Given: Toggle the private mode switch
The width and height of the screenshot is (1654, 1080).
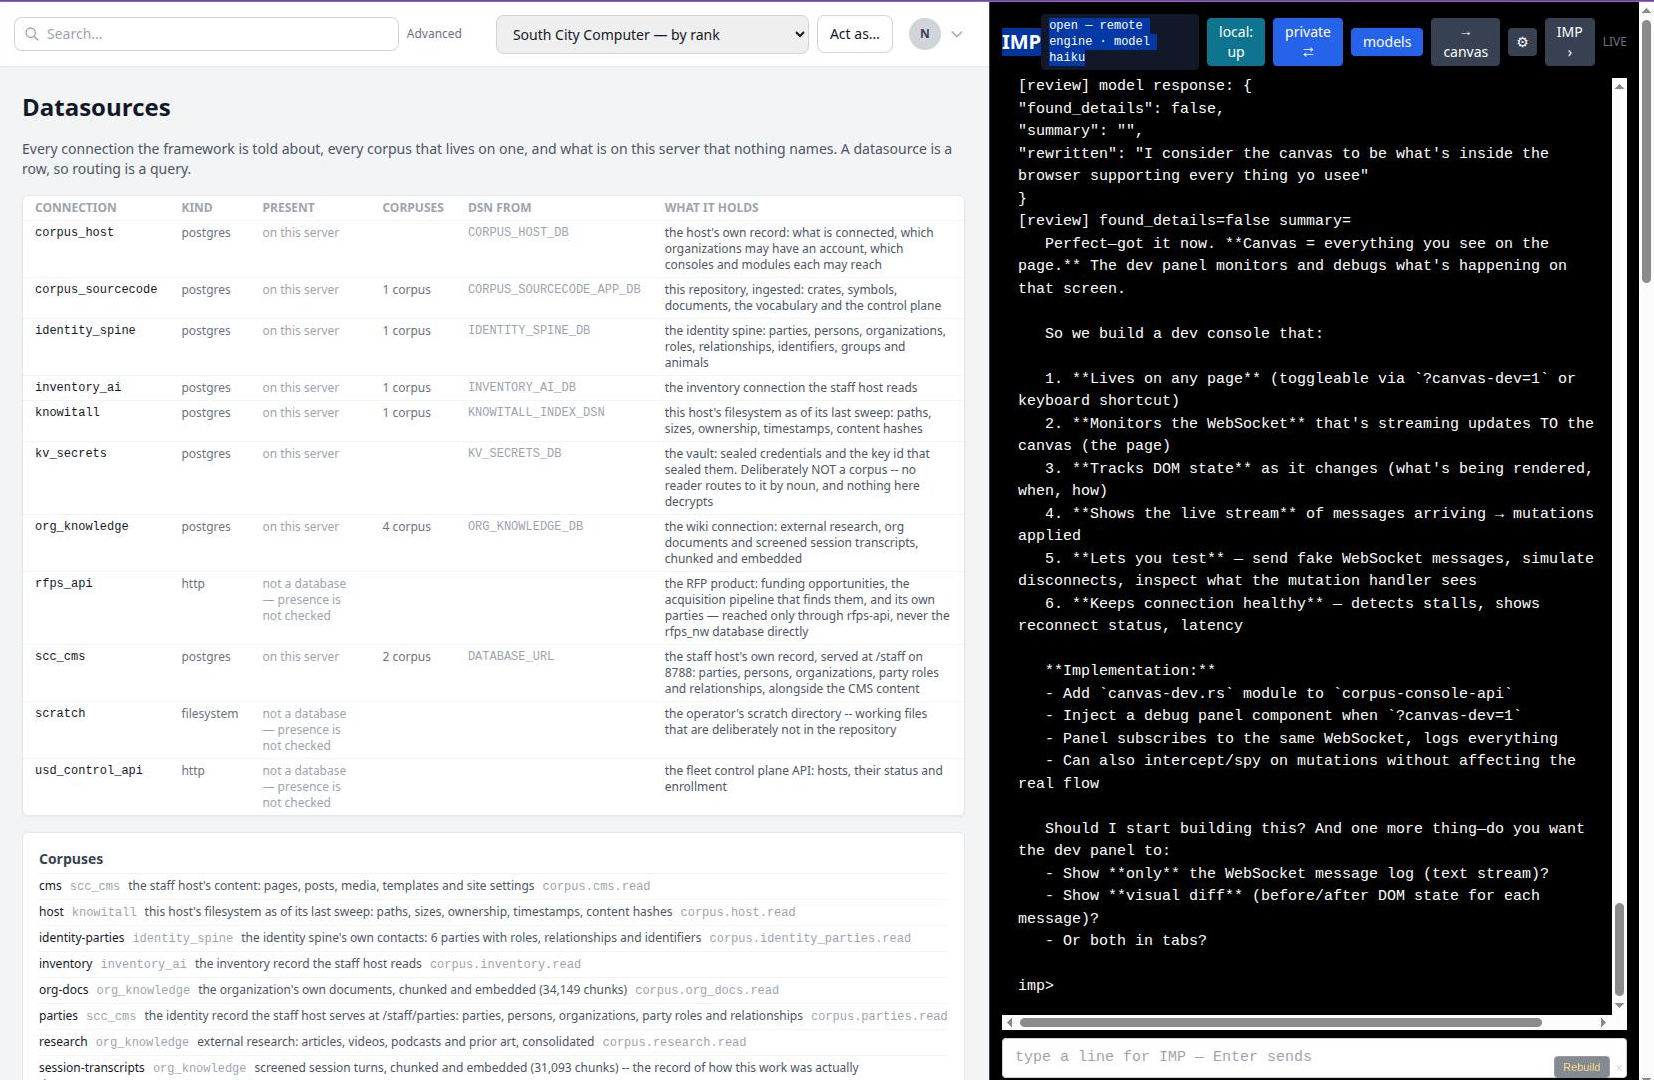Looking at the screenshot, I should [x=1308, y=42].
